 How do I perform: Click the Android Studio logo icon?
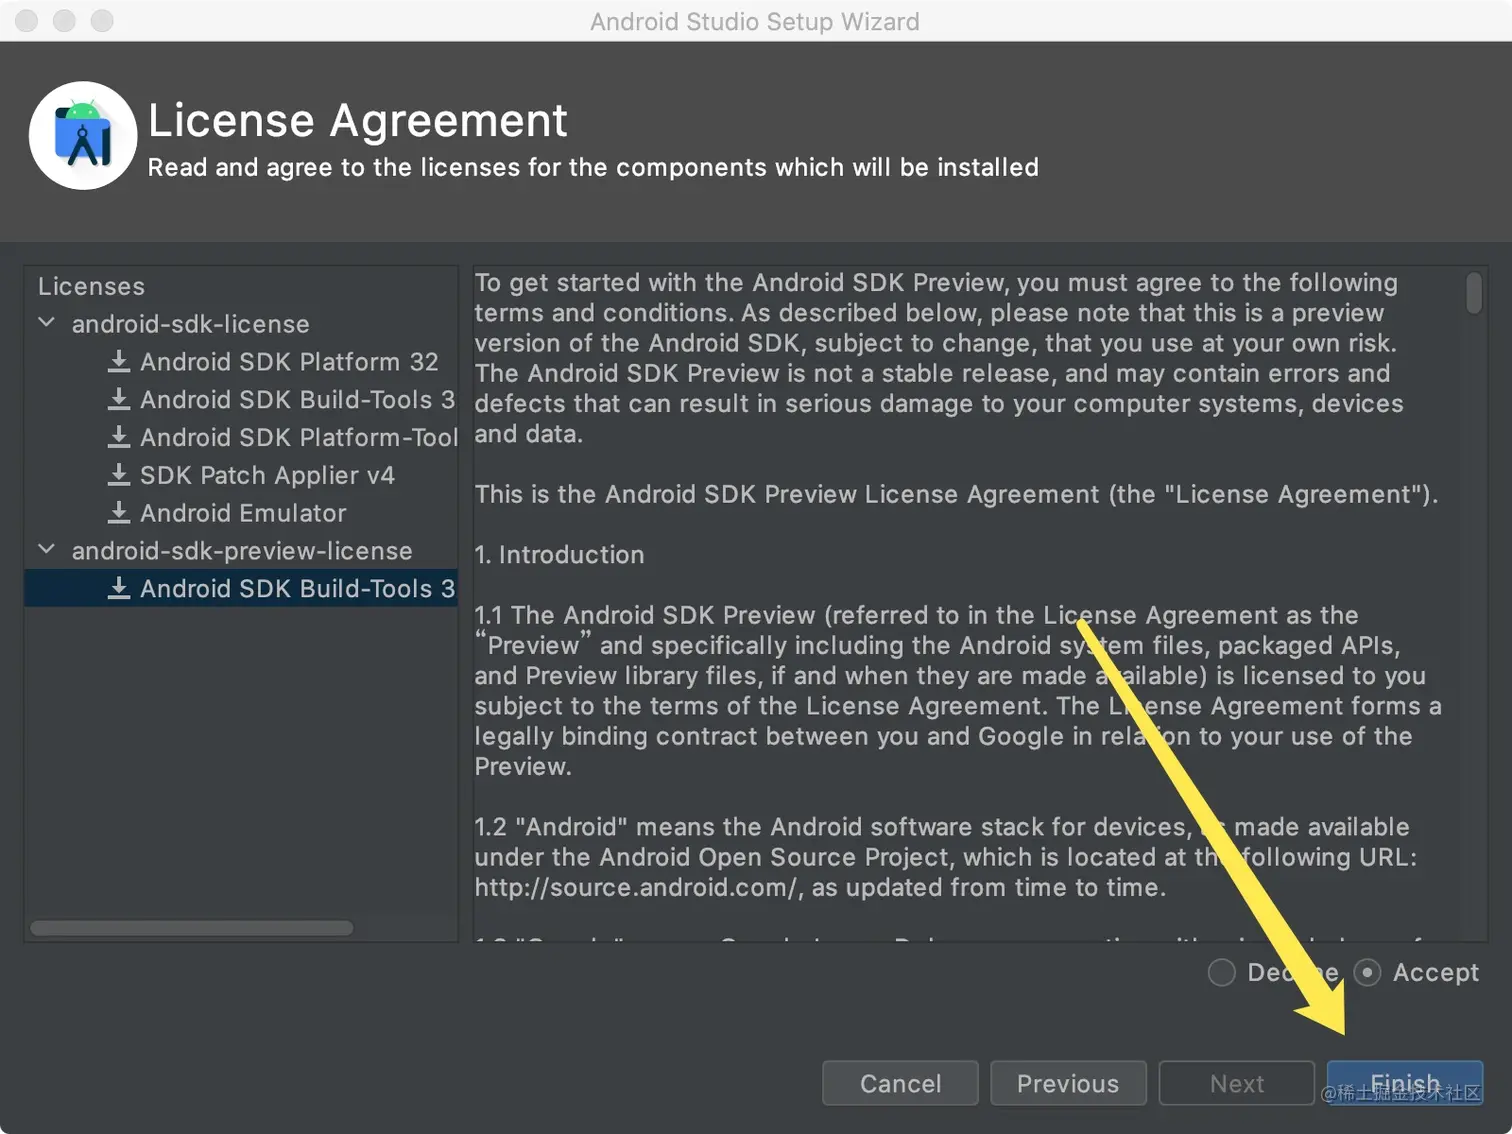coord(83,136)
